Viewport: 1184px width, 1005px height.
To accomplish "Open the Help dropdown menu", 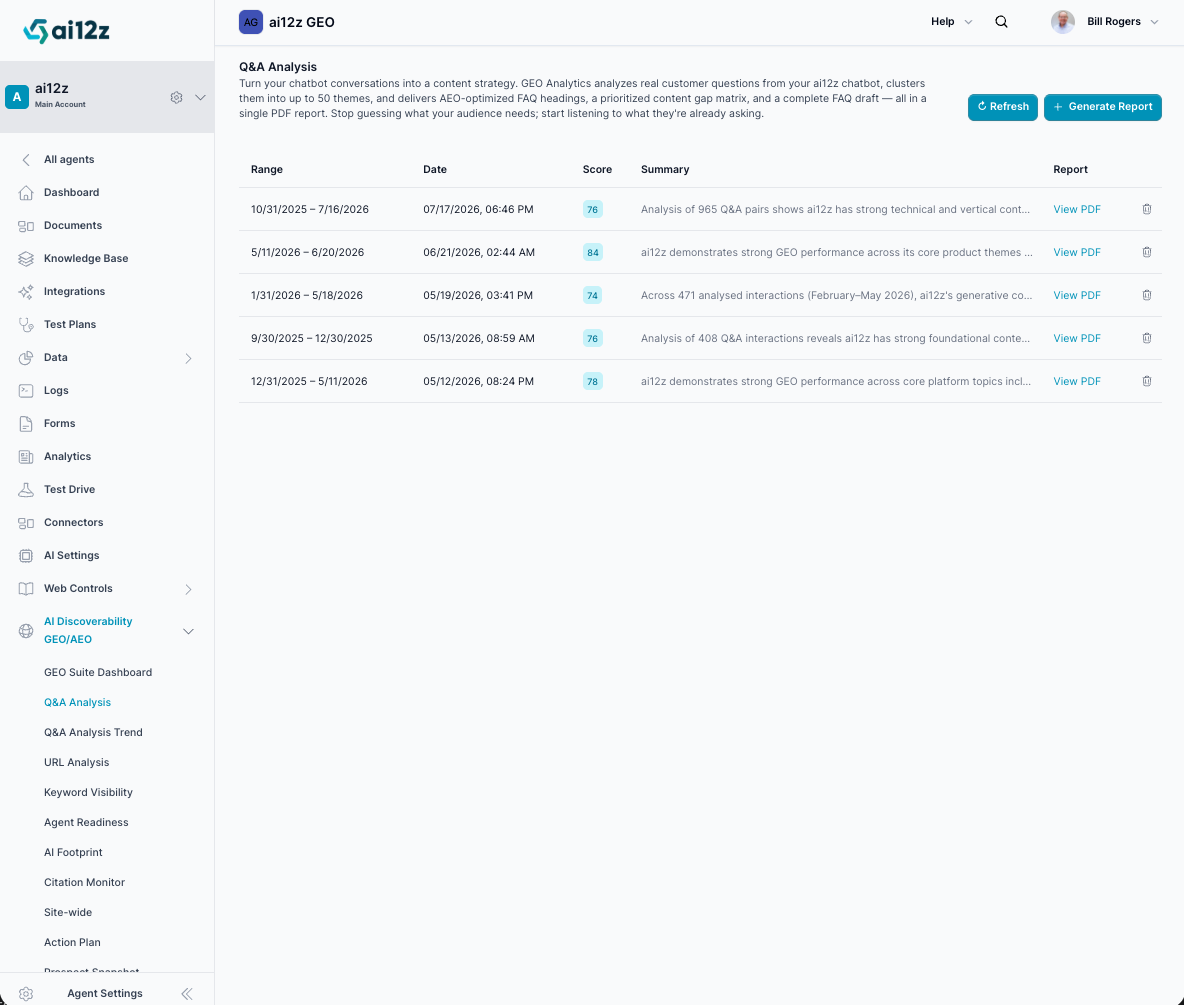I will [951, 22].
